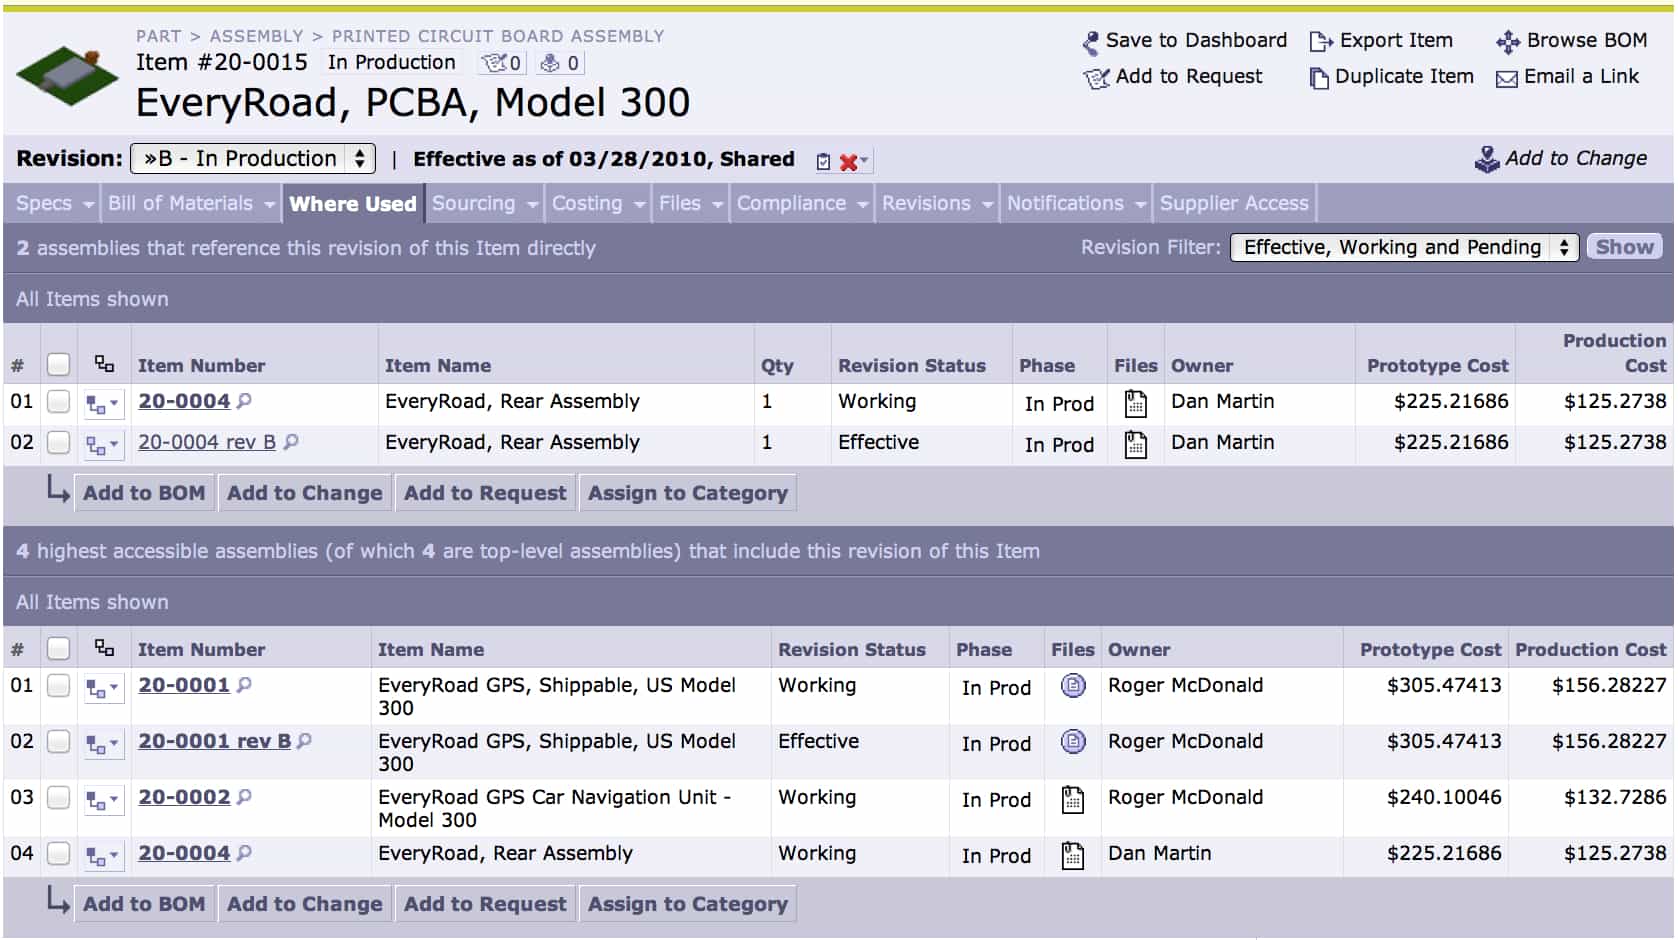Viewport: 1678px width, 940px height.
Task: Click files icon for 20-0004 Working row, first table
Action: (x=1135, y=404)
